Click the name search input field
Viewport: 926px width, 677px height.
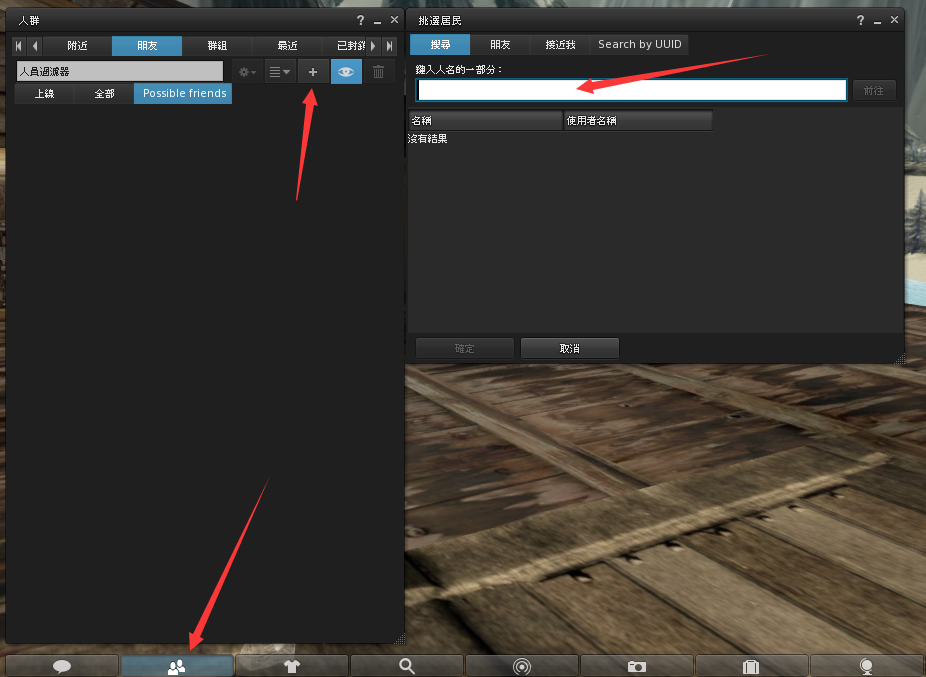pos(631,90)
